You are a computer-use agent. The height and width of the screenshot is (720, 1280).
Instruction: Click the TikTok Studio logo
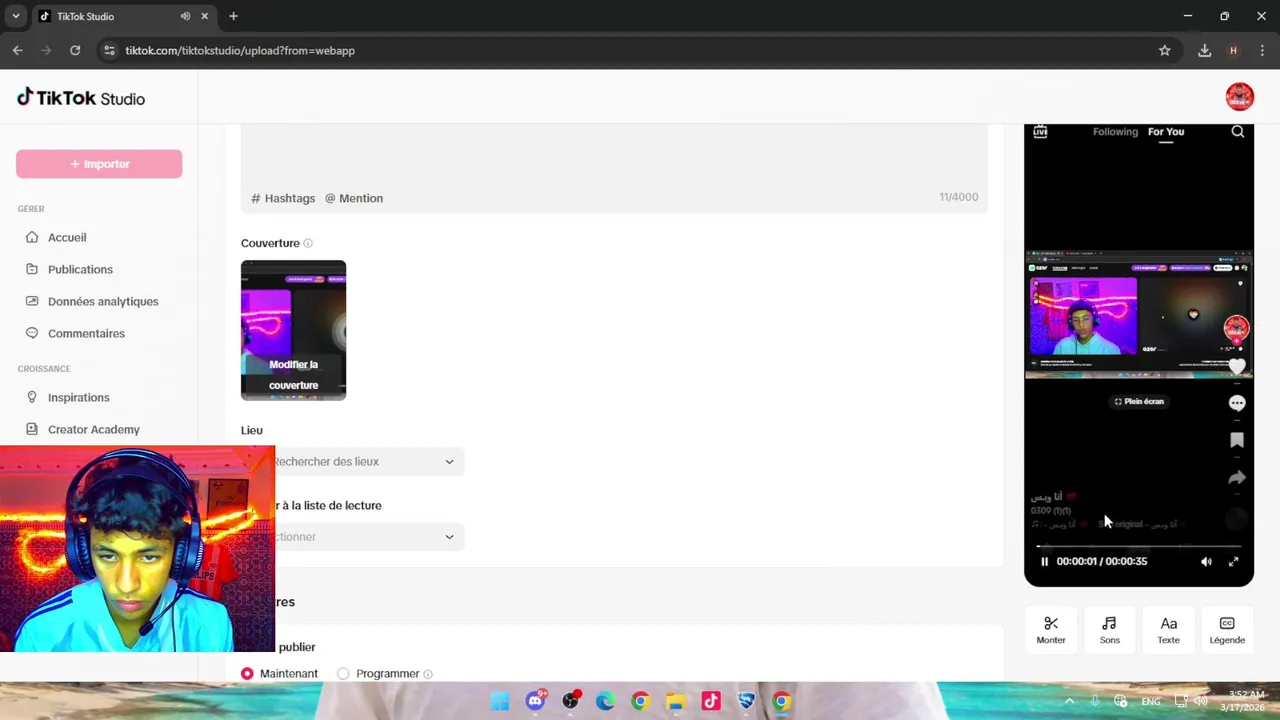(x=81, y=97)
